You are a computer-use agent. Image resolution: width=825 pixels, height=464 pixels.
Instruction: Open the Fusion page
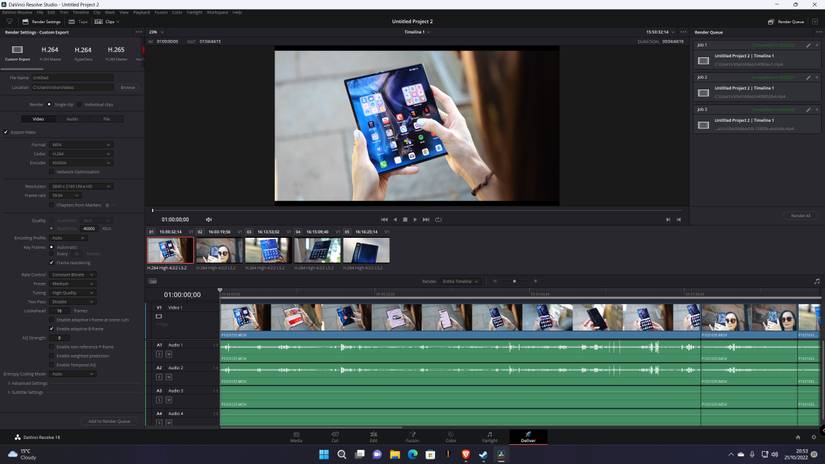click(412, 437)
